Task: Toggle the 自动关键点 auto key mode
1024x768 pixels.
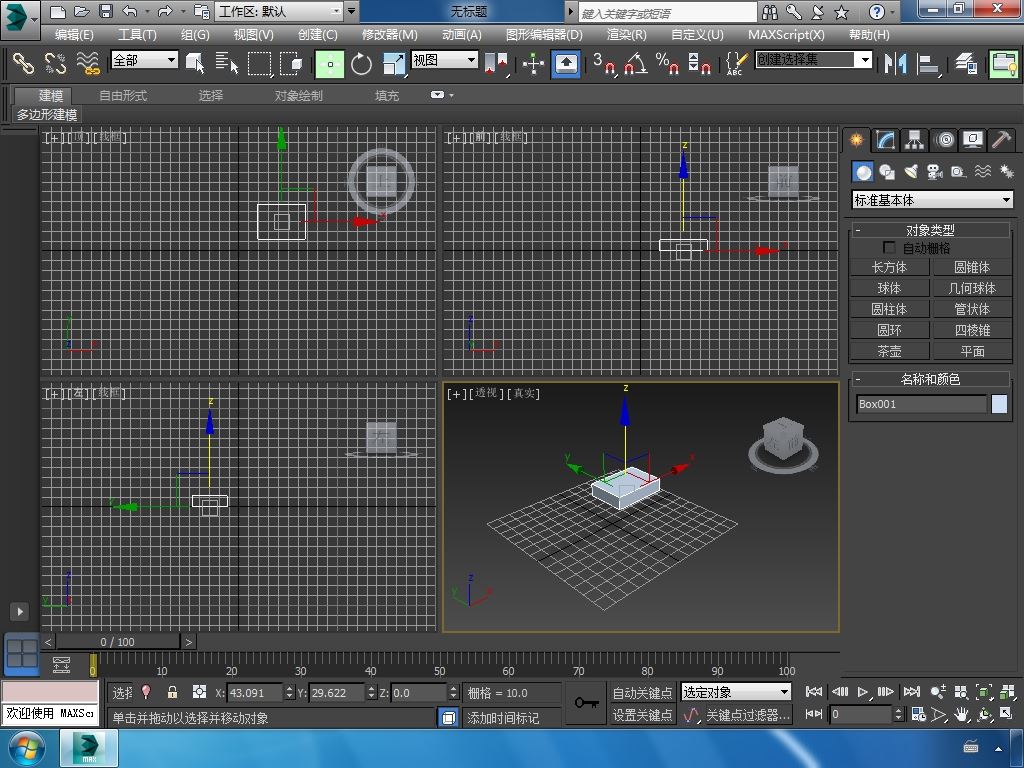Action: click(642, 692)
